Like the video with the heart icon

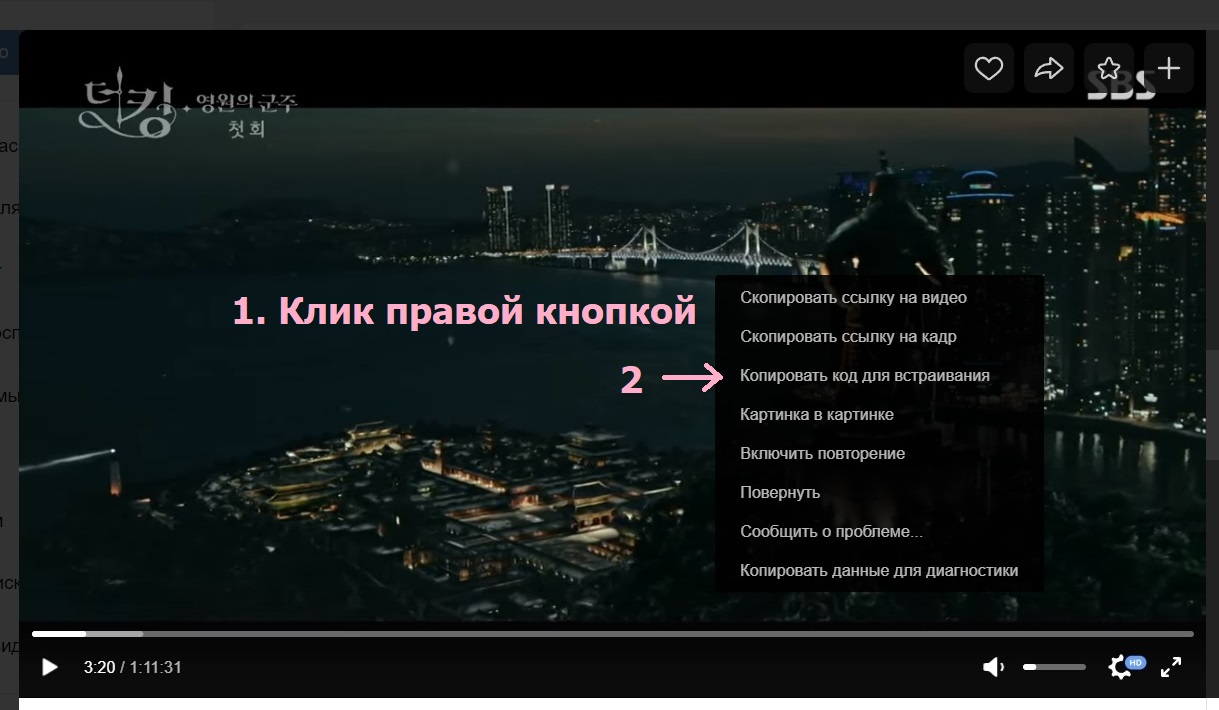pos(989,68)
